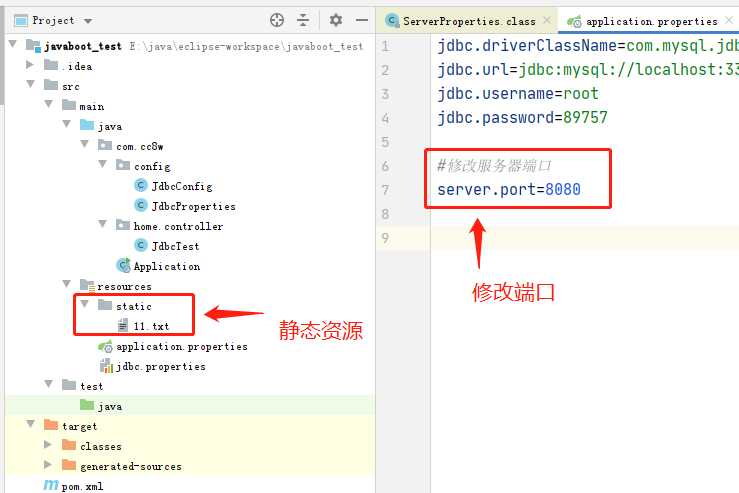Select JdbcTest in the project tree
The image size is (739, 493).
click(x=175, y=246)
